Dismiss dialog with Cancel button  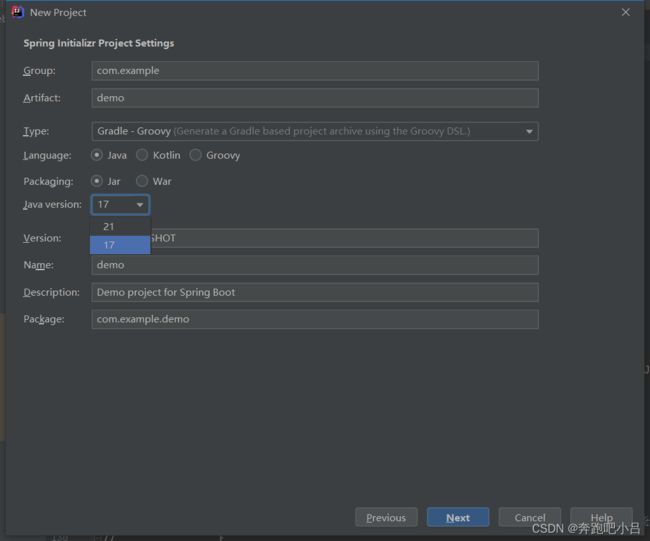tap(530, 517)
